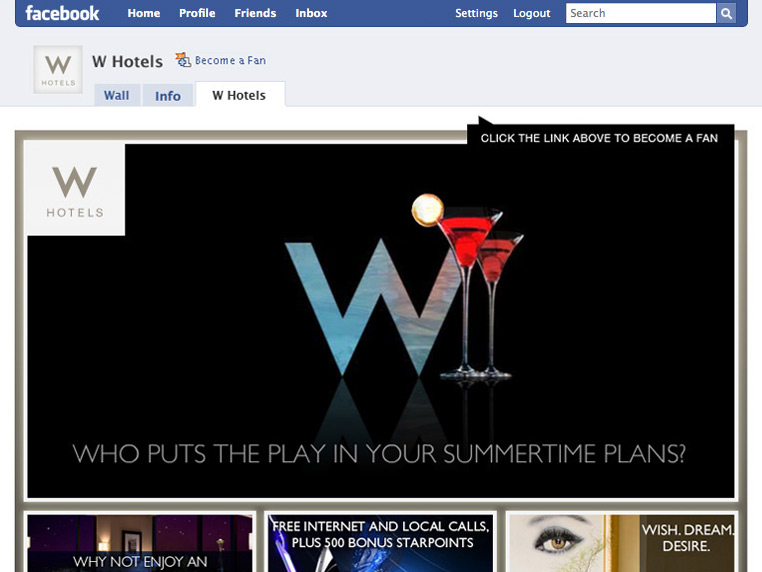Screen dimensions: 762x572
Task: Click the Become a Fan link
Action: pyautogui.click(x=230, y=60)
